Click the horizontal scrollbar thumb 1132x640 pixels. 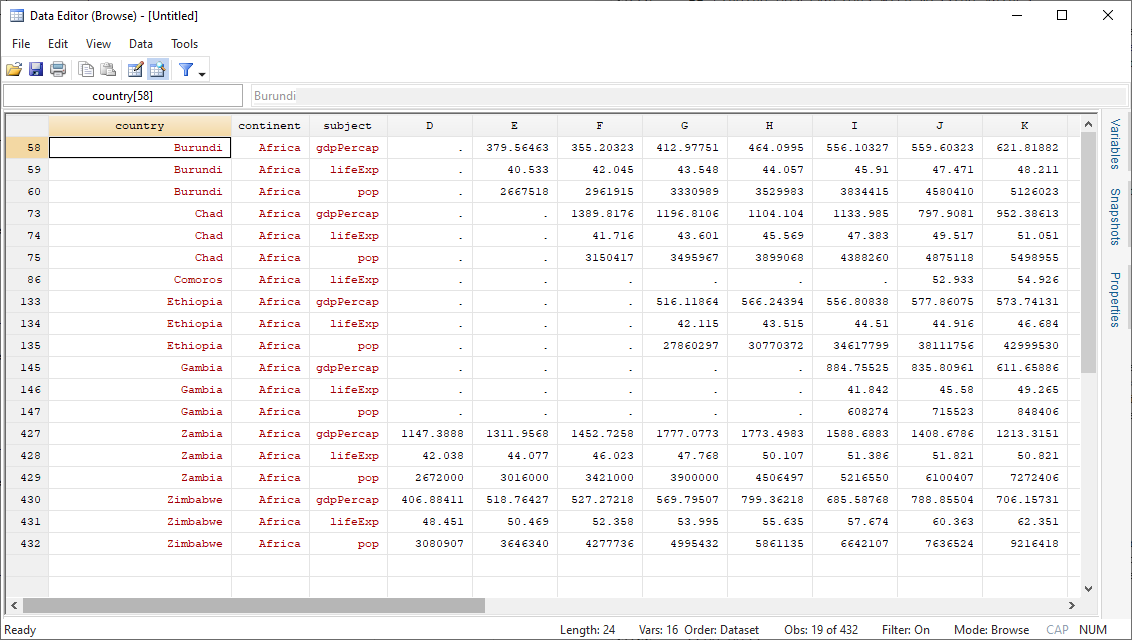pos(253,605)
